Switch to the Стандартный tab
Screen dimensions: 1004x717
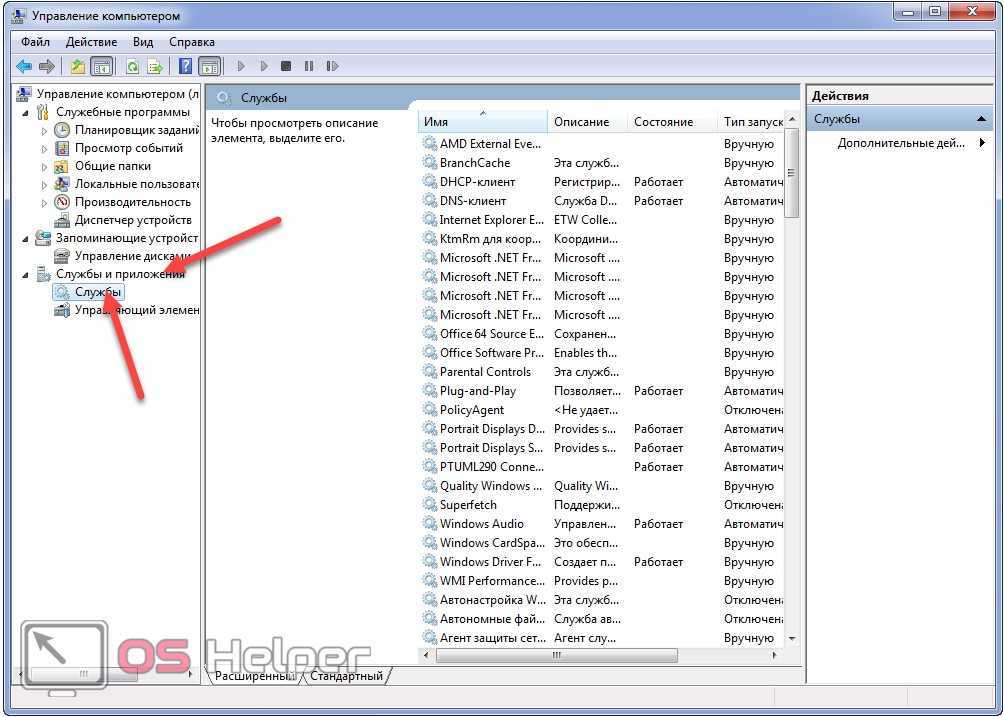tap(346, 676)
